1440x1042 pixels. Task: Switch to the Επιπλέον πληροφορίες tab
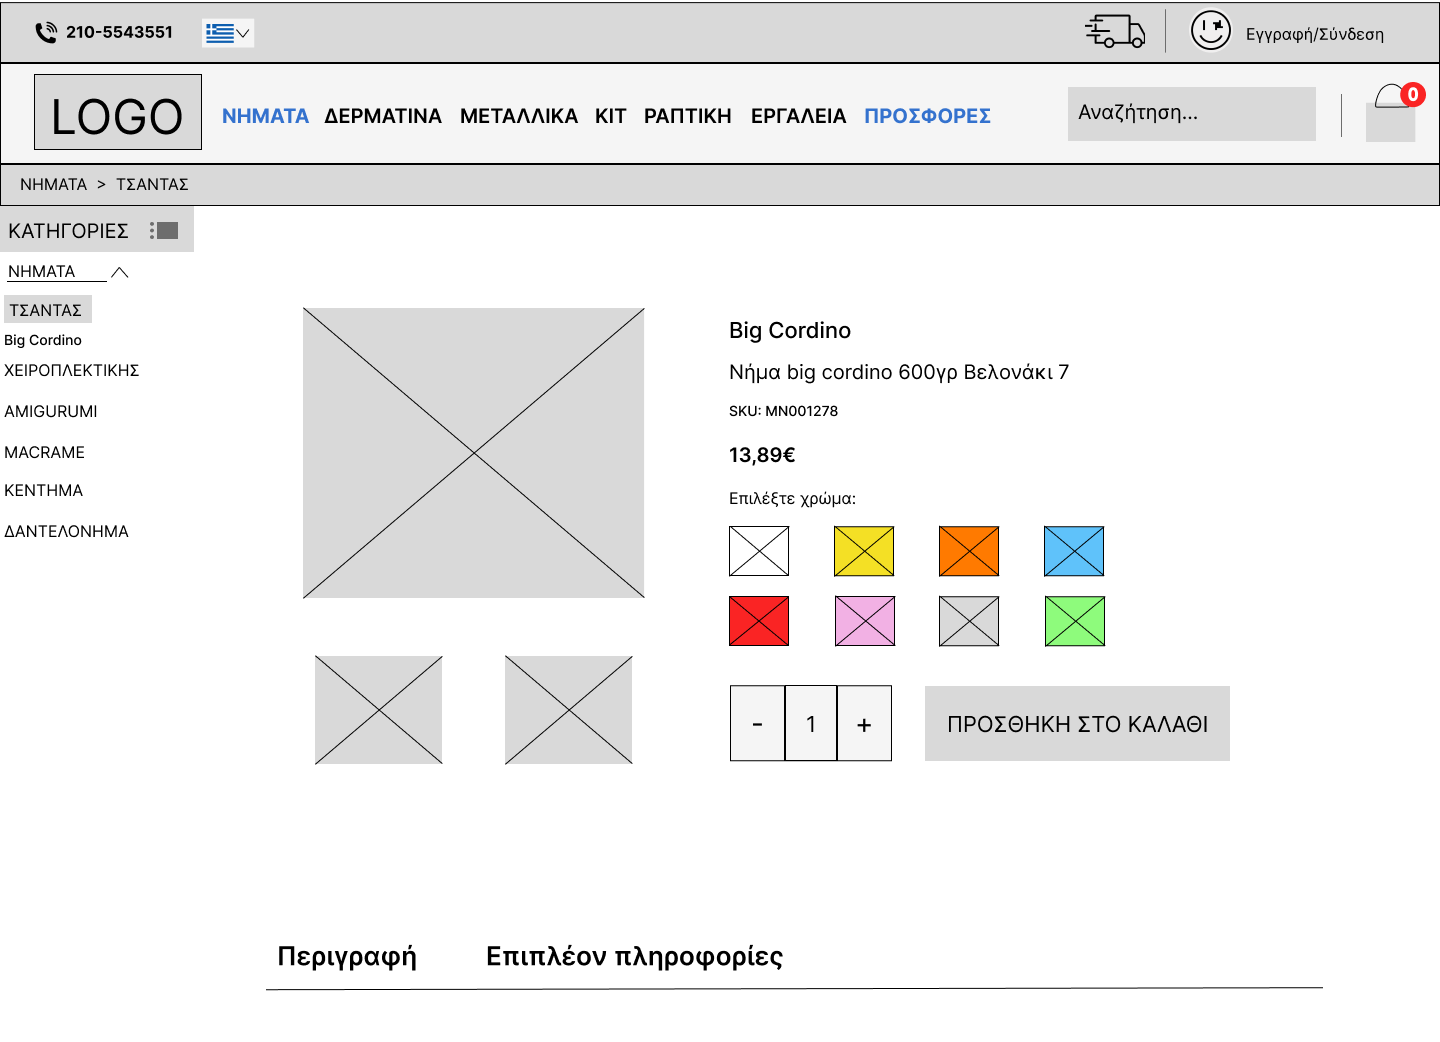634,957
